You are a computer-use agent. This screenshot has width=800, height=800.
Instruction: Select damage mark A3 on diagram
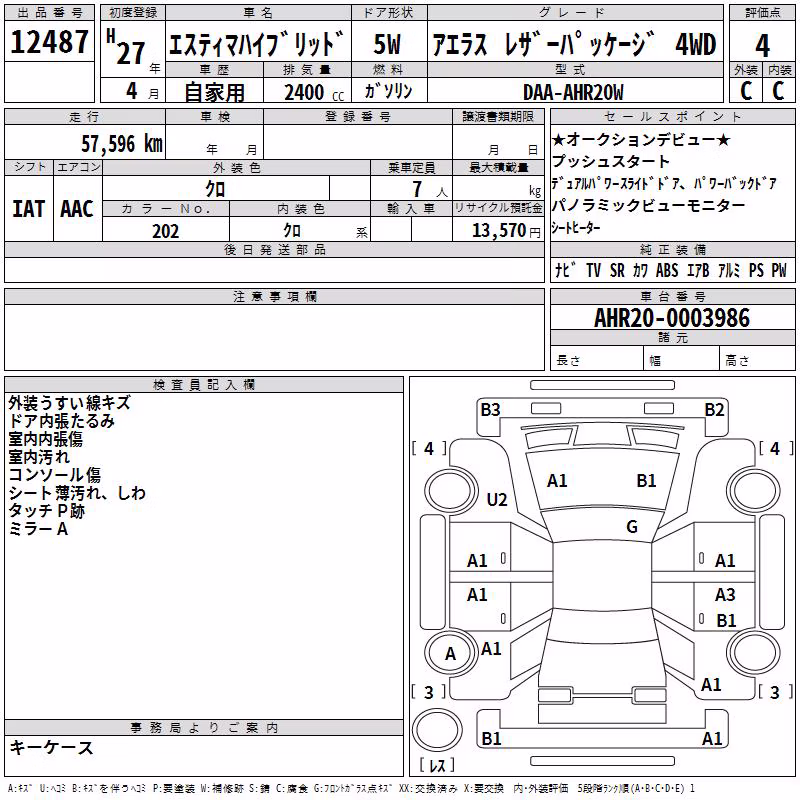click(x=725, y=594)
